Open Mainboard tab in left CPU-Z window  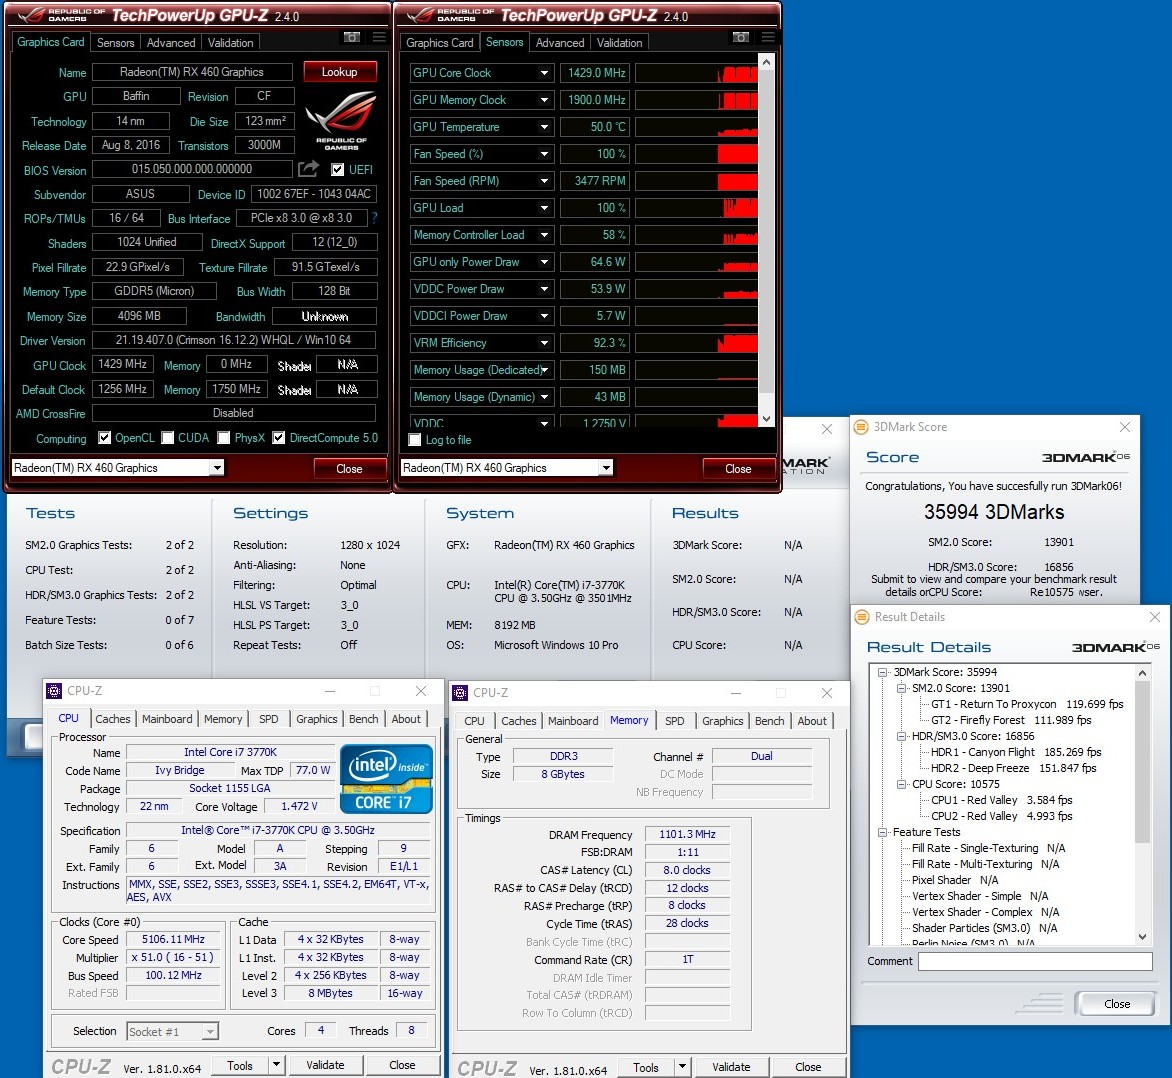(x=167, y=718)
